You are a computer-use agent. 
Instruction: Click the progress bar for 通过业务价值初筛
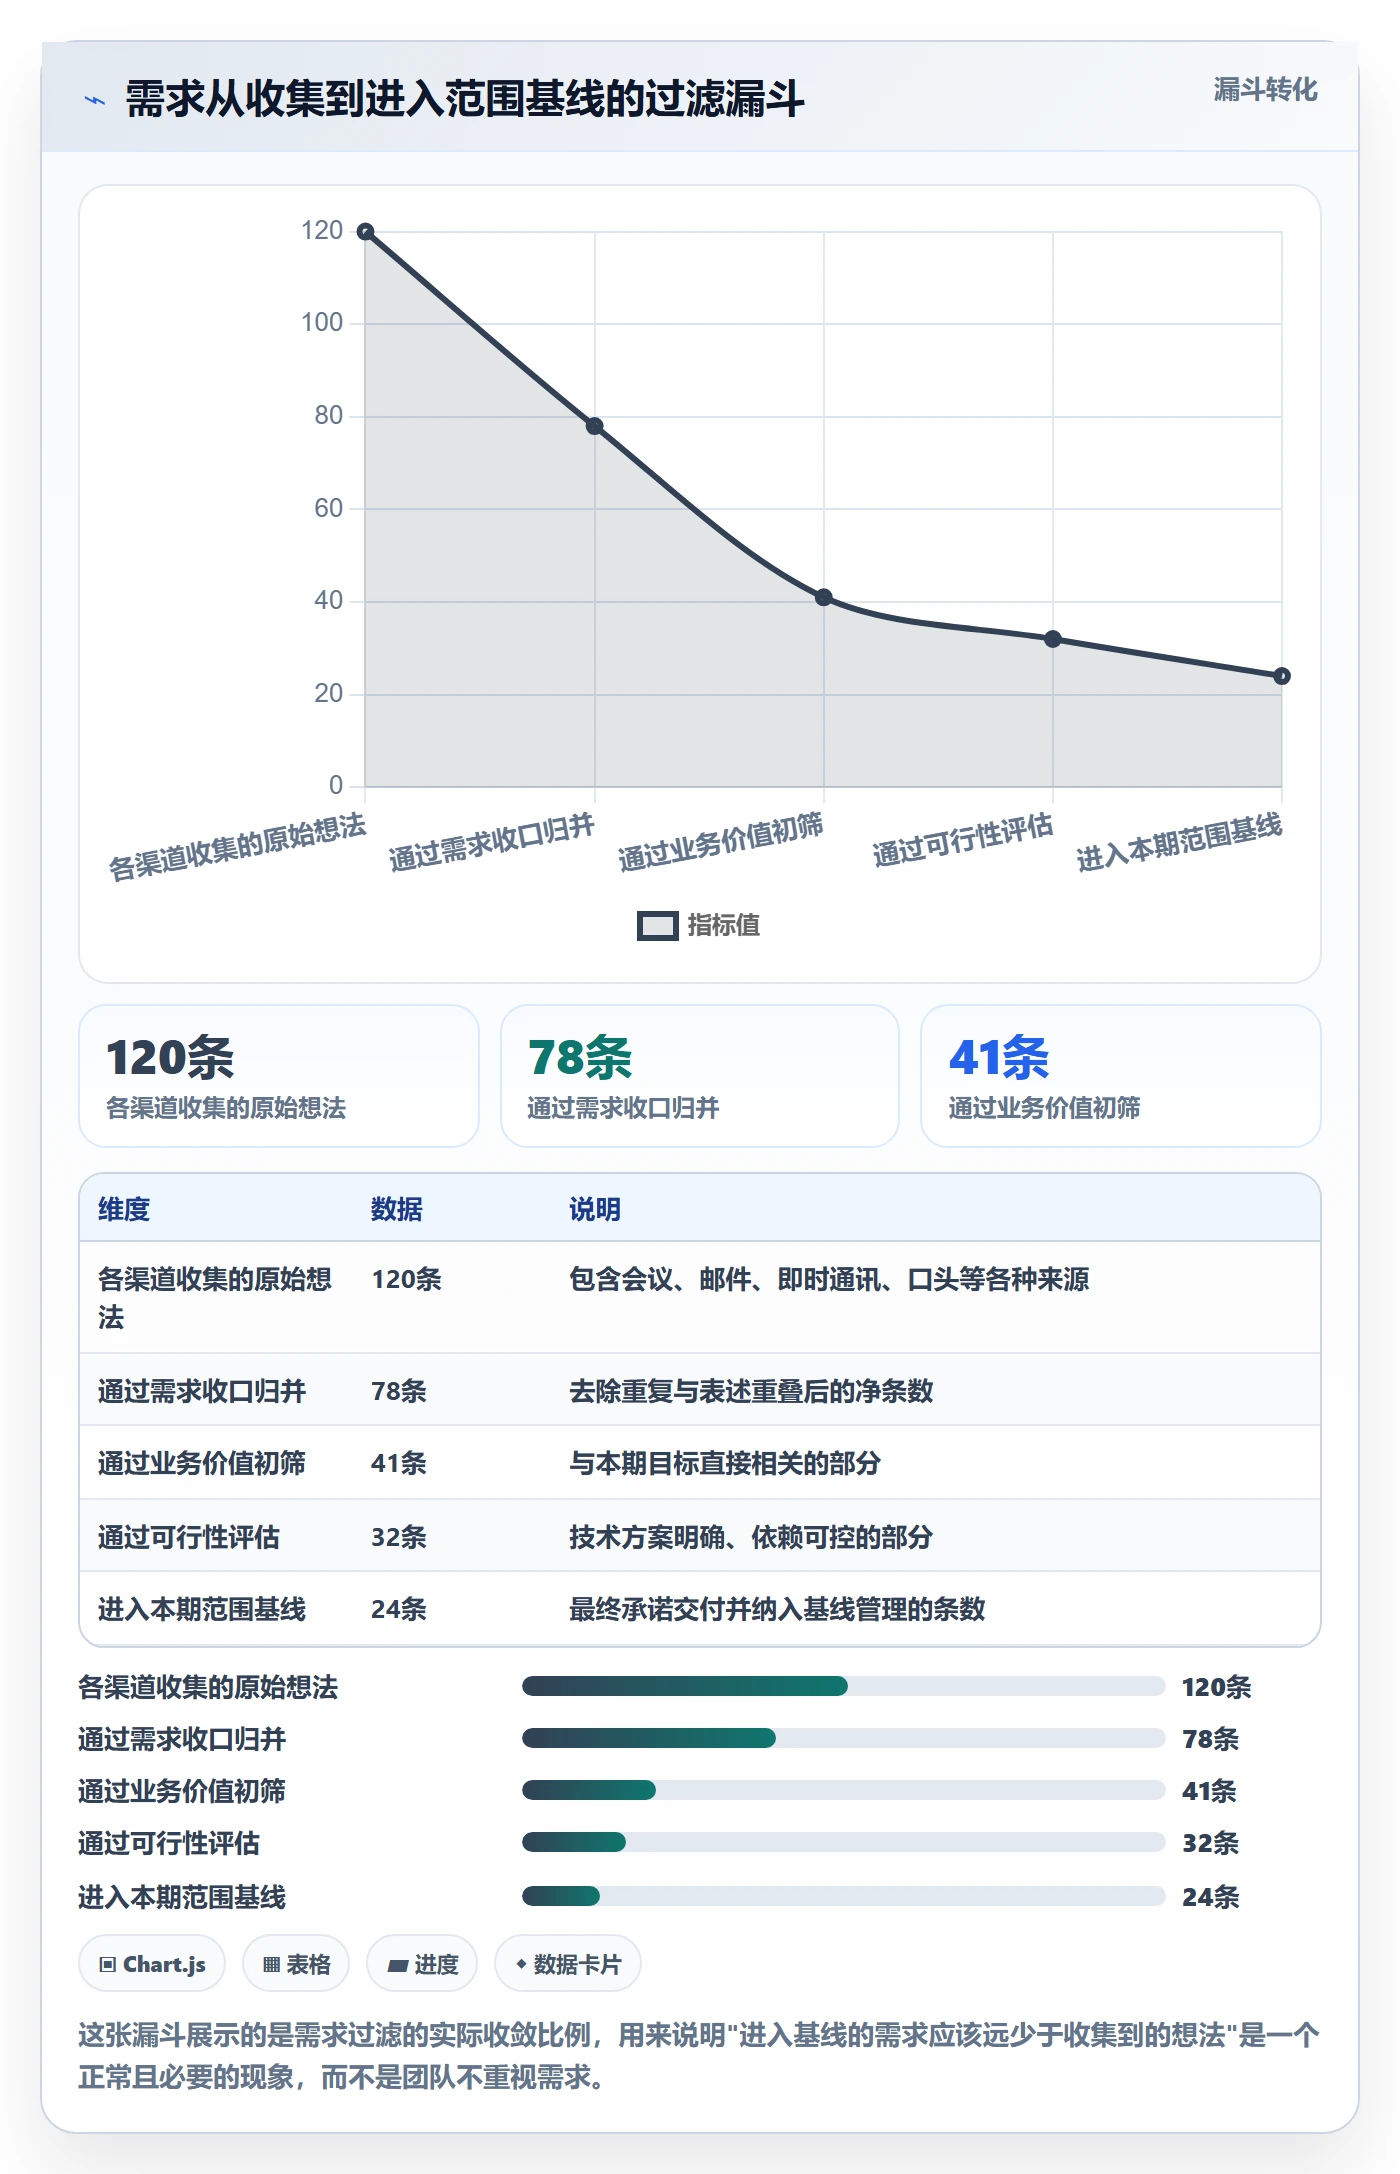843,1791
